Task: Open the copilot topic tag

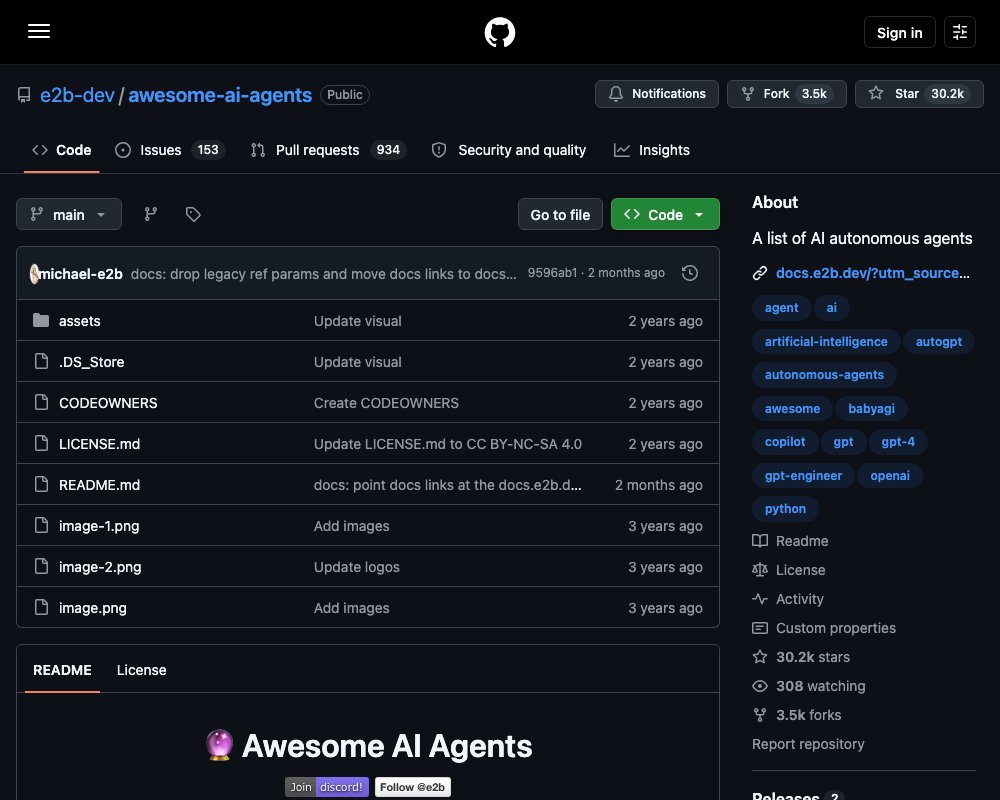Action: pyautogui.click(x=784, y=441)
